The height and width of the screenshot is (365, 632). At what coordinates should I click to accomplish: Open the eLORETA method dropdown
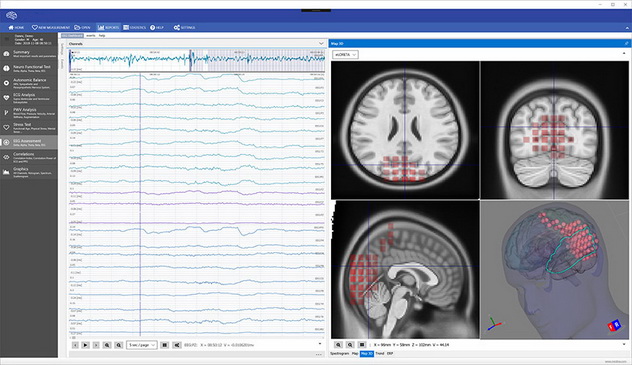[x=345, y=54]
